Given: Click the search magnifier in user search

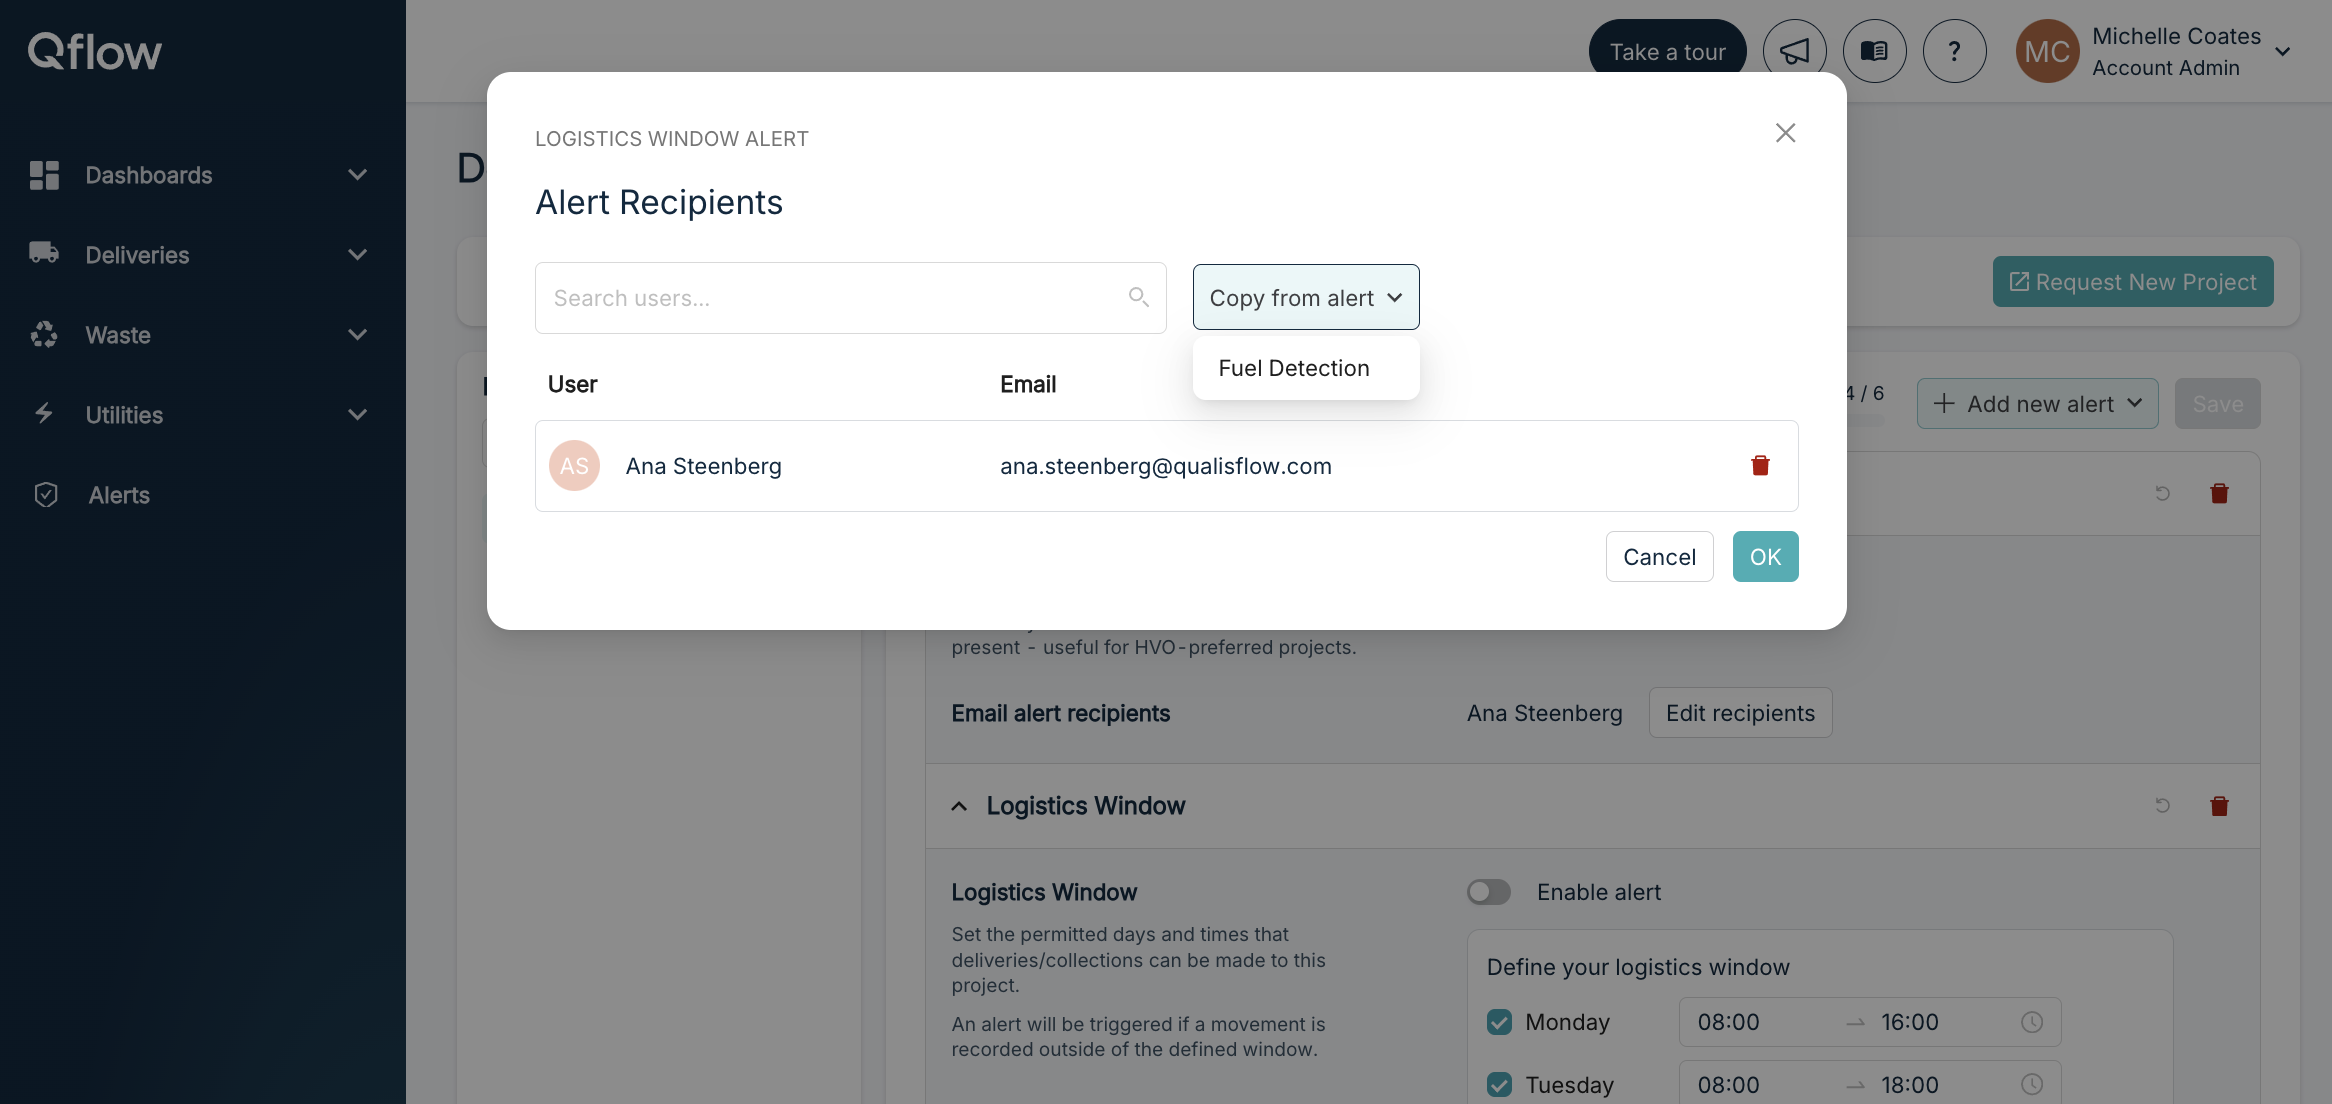Looking at the screenshot, I should [1138, 297].
